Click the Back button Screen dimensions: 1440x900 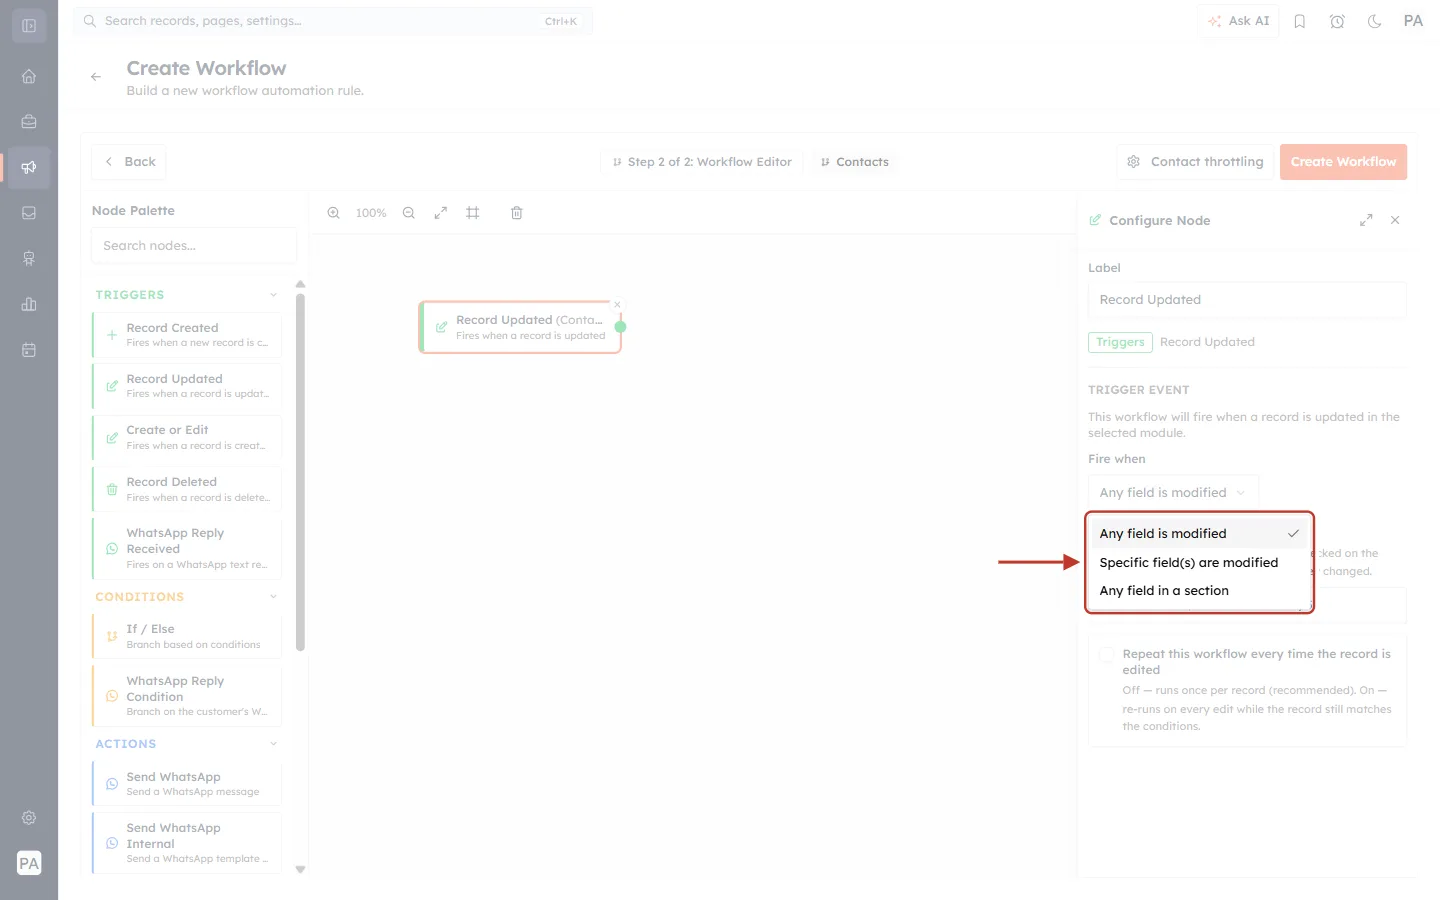(129, 162)
